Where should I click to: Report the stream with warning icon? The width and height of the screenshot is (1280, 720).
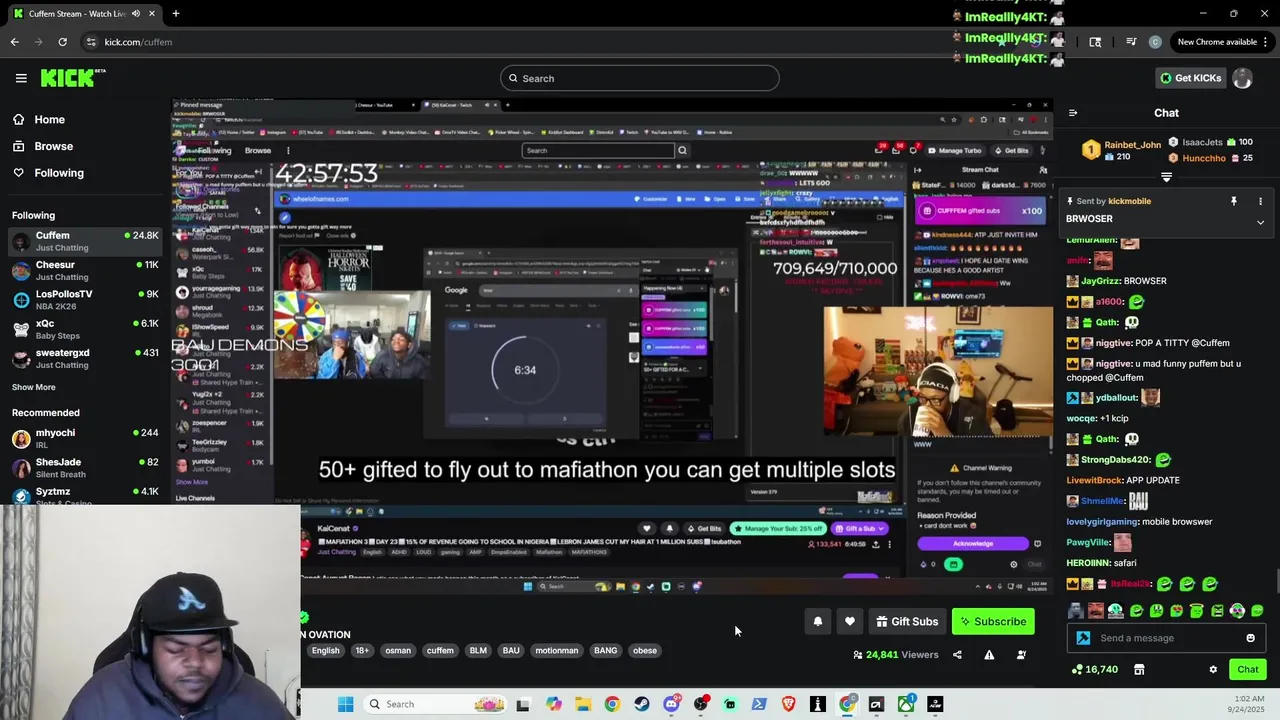click(989, 655)
